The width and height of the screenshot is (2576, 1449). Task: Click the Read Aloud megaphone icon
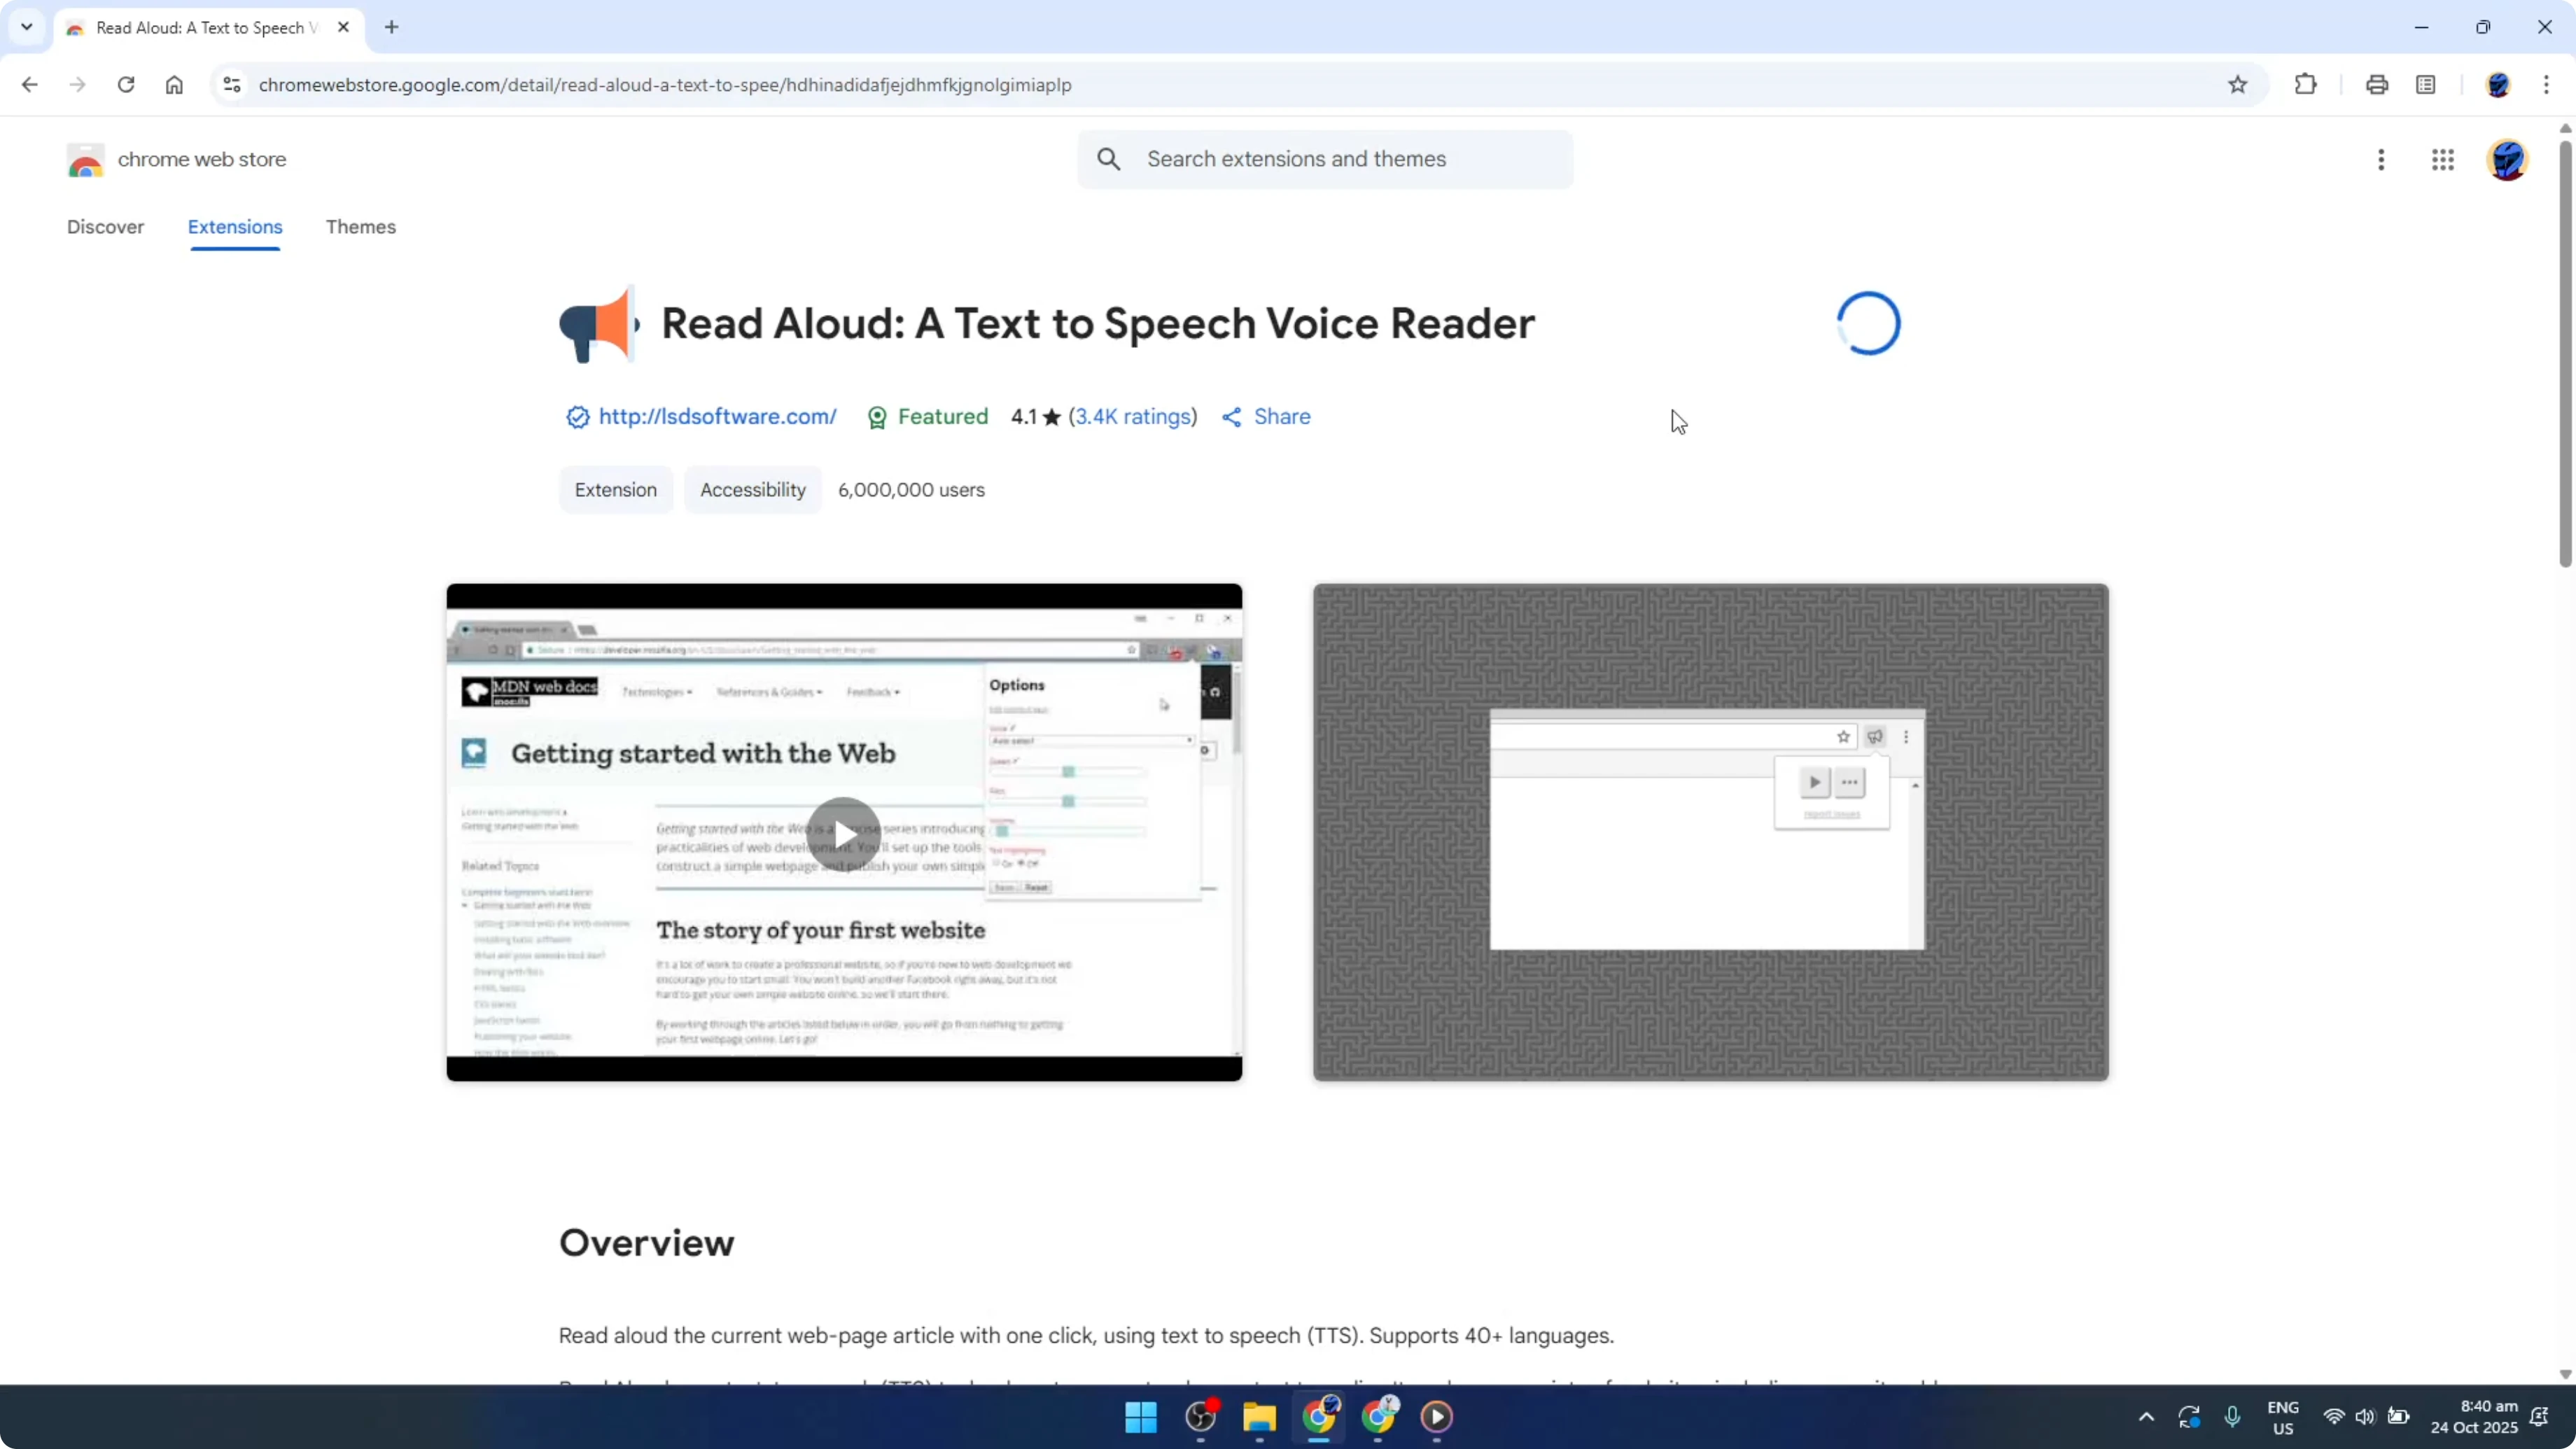(x=599, y=324)
